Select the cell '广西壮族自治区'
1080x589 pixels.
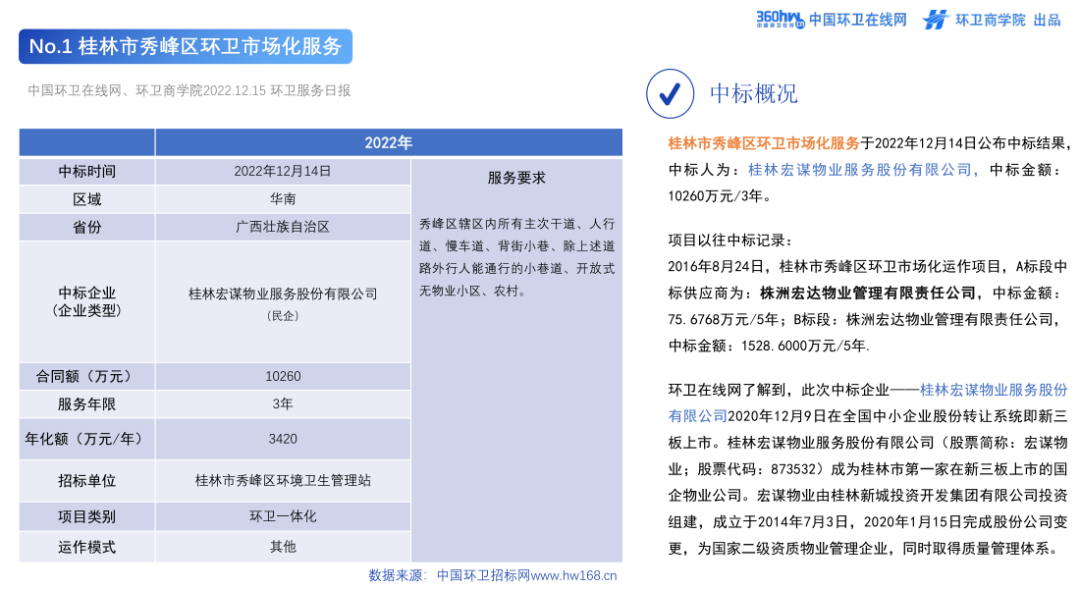pyautogui.click(x=282, y=227)
